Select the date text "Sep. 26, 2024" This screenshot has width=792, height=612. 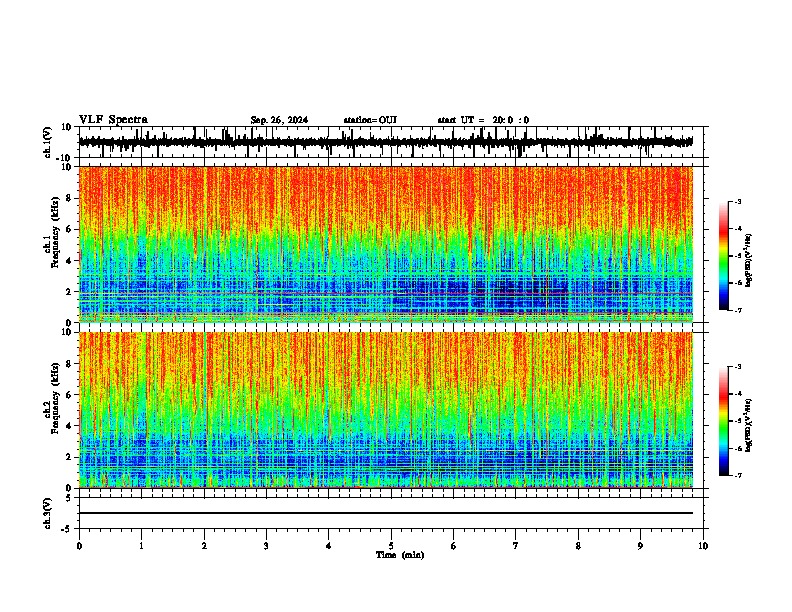279,120
